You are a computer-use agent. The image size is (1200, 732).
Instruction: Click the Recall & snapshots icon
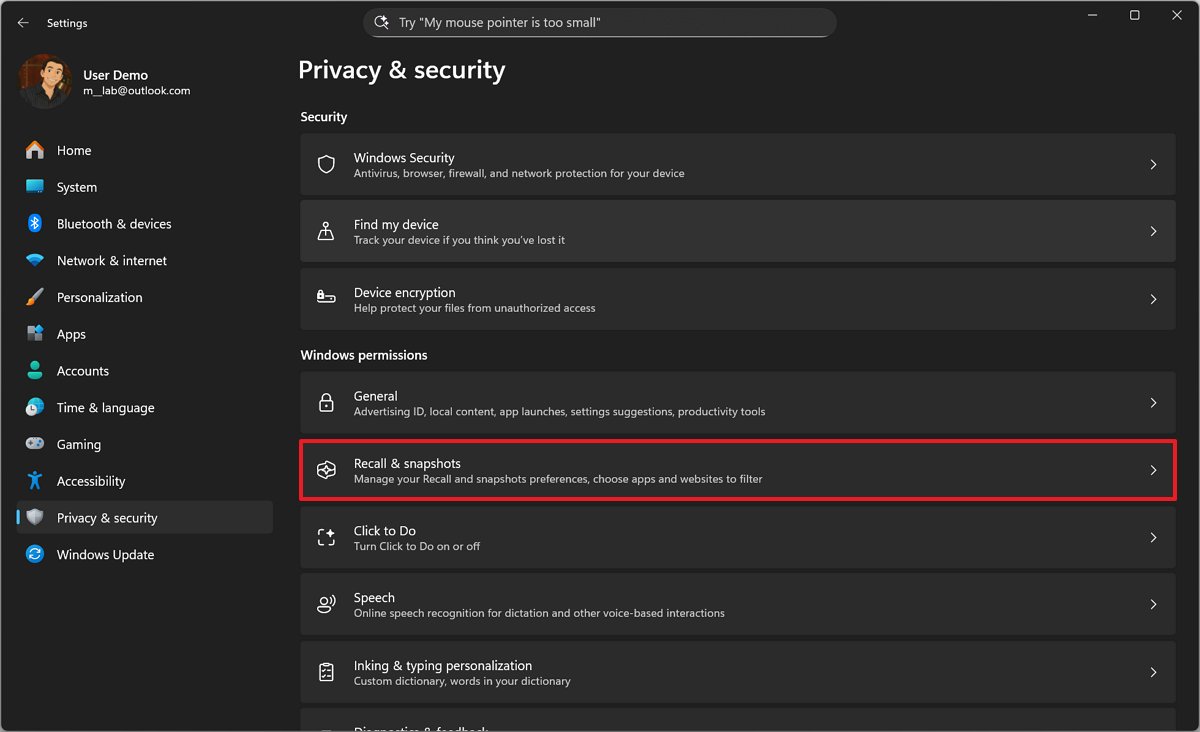pyautogui.click(x=326, y=470)
